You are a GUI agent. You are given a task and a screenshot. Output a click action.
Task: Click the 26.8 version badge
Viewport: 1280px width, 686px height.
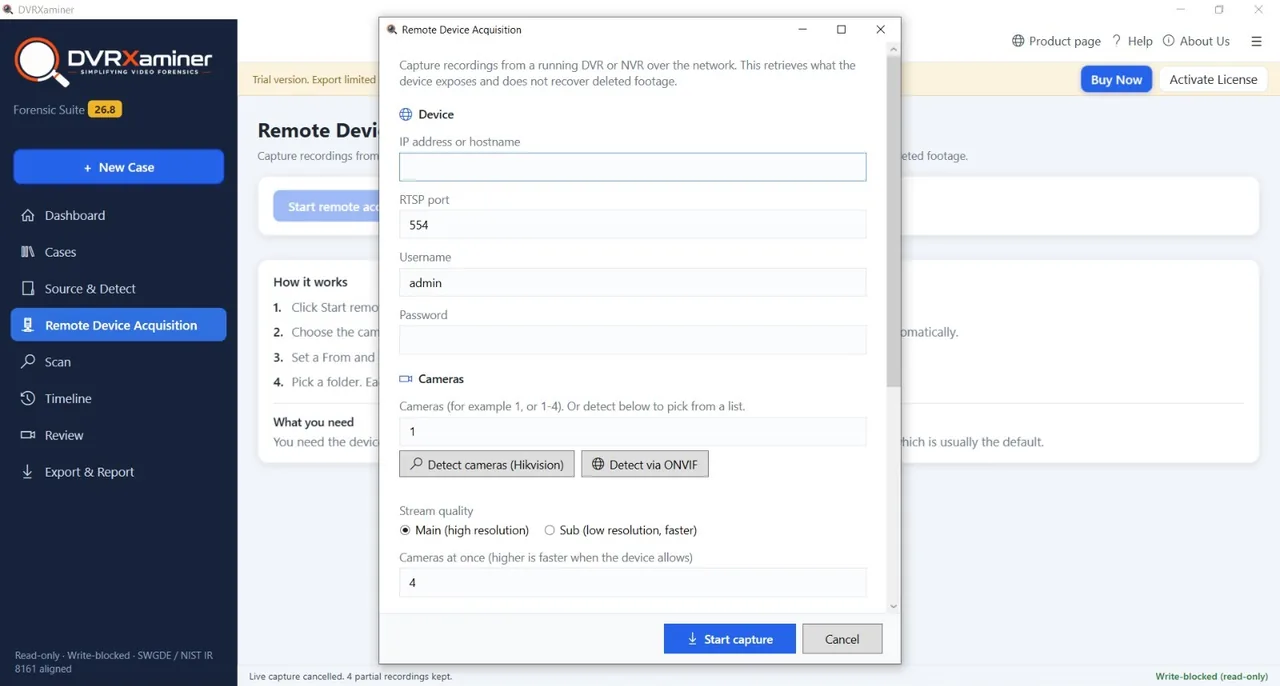(105, 109)
